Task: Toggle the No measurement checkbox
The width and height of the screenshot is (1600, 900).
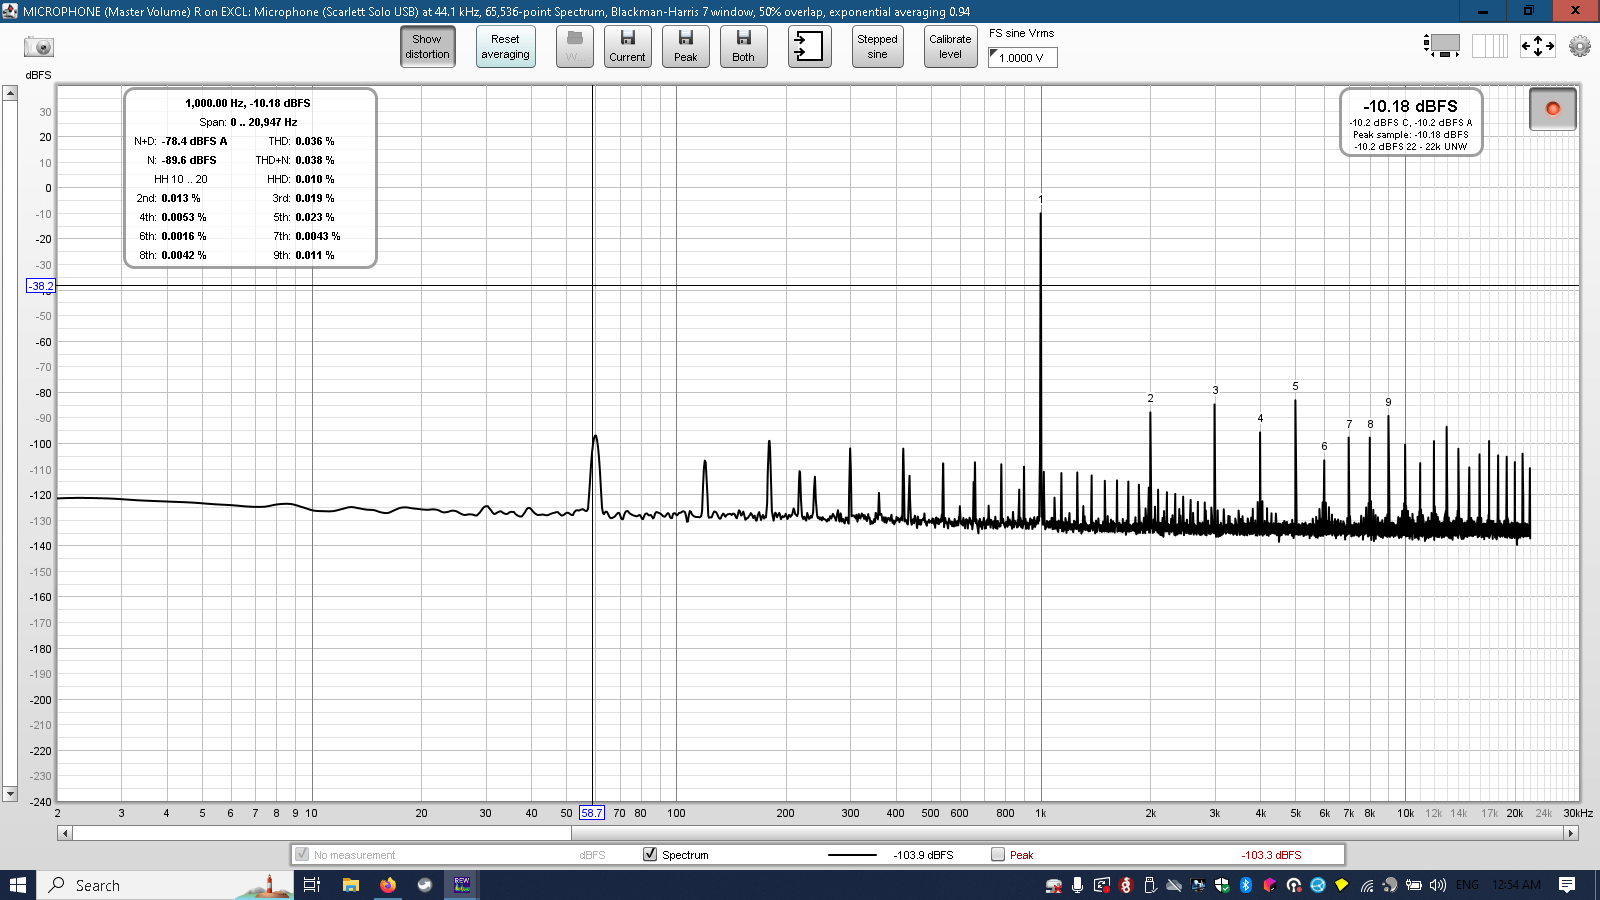Action: pyautogui.click(x=302, y=854)
